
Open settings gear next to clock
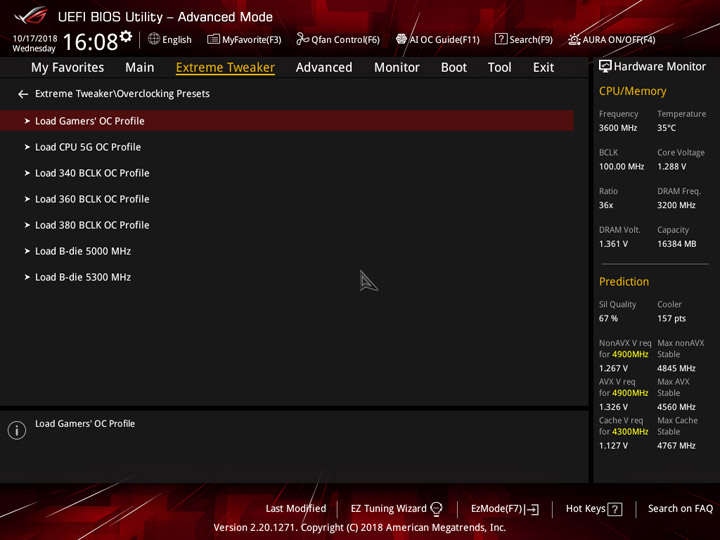coord(126,36)
